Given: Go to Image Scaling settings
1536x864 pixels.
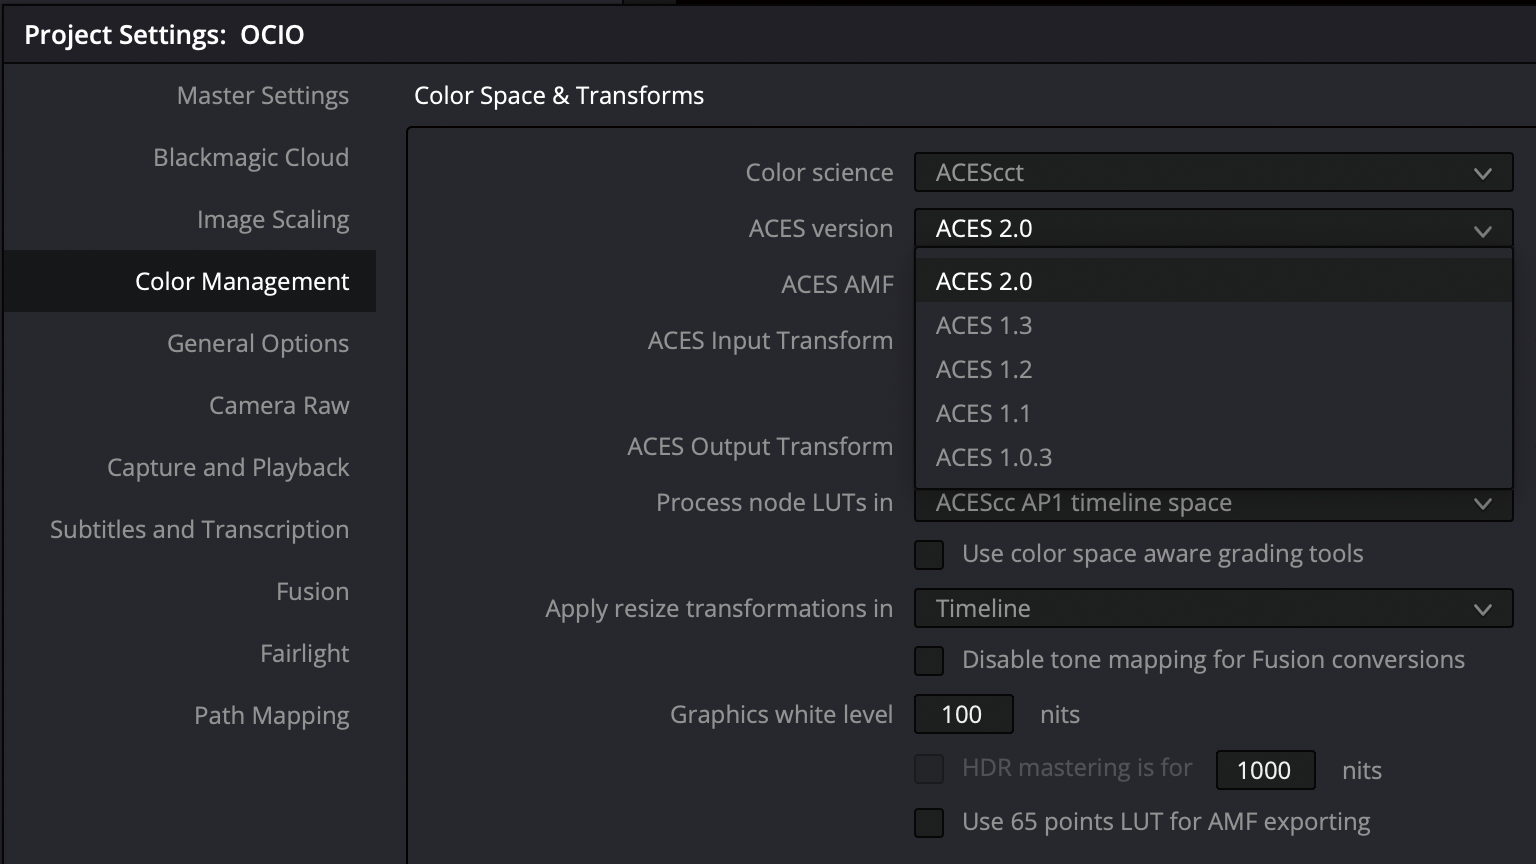Looking at the screenshot, I should click(273, 219).
